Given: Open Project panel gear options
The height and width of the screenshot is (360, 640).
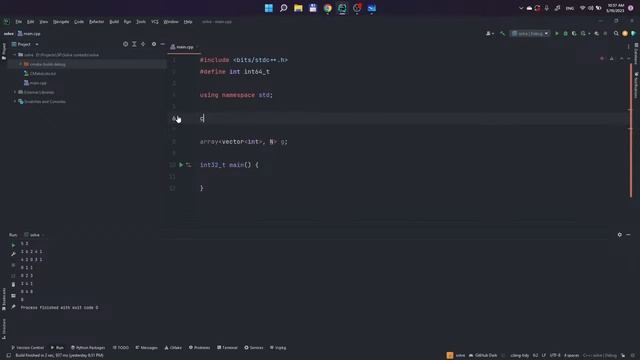Looking at the screenshot, I should (x=154, y=44).
